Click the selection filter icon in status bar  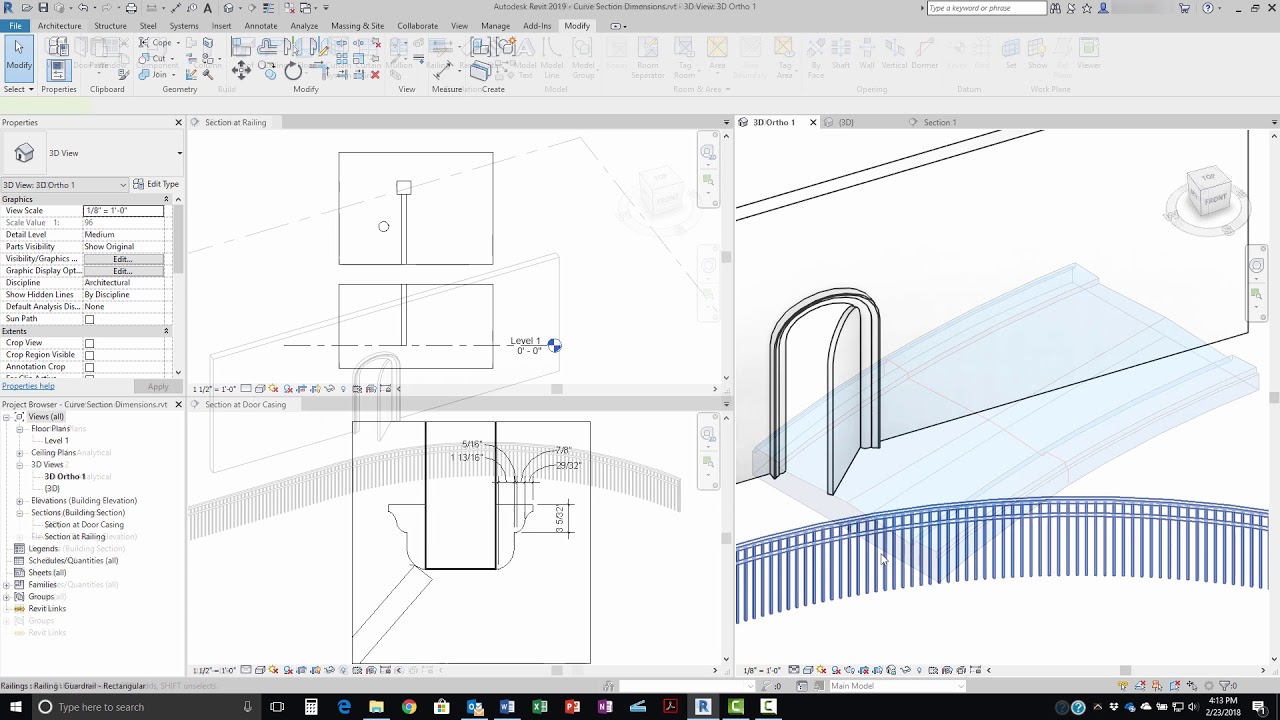(1227, 686)
